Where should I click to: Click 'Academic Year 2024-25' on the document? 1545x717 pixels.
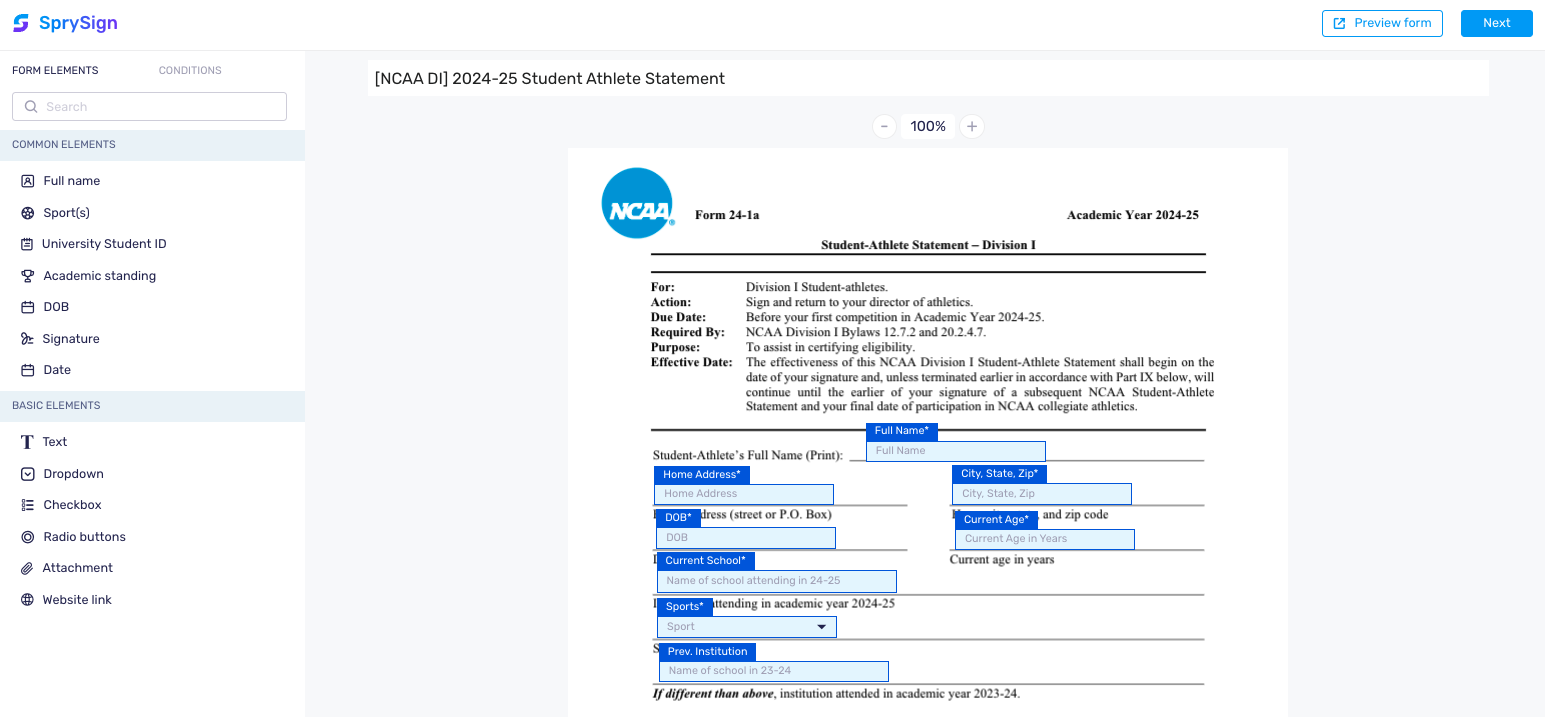click(1133, 215)
